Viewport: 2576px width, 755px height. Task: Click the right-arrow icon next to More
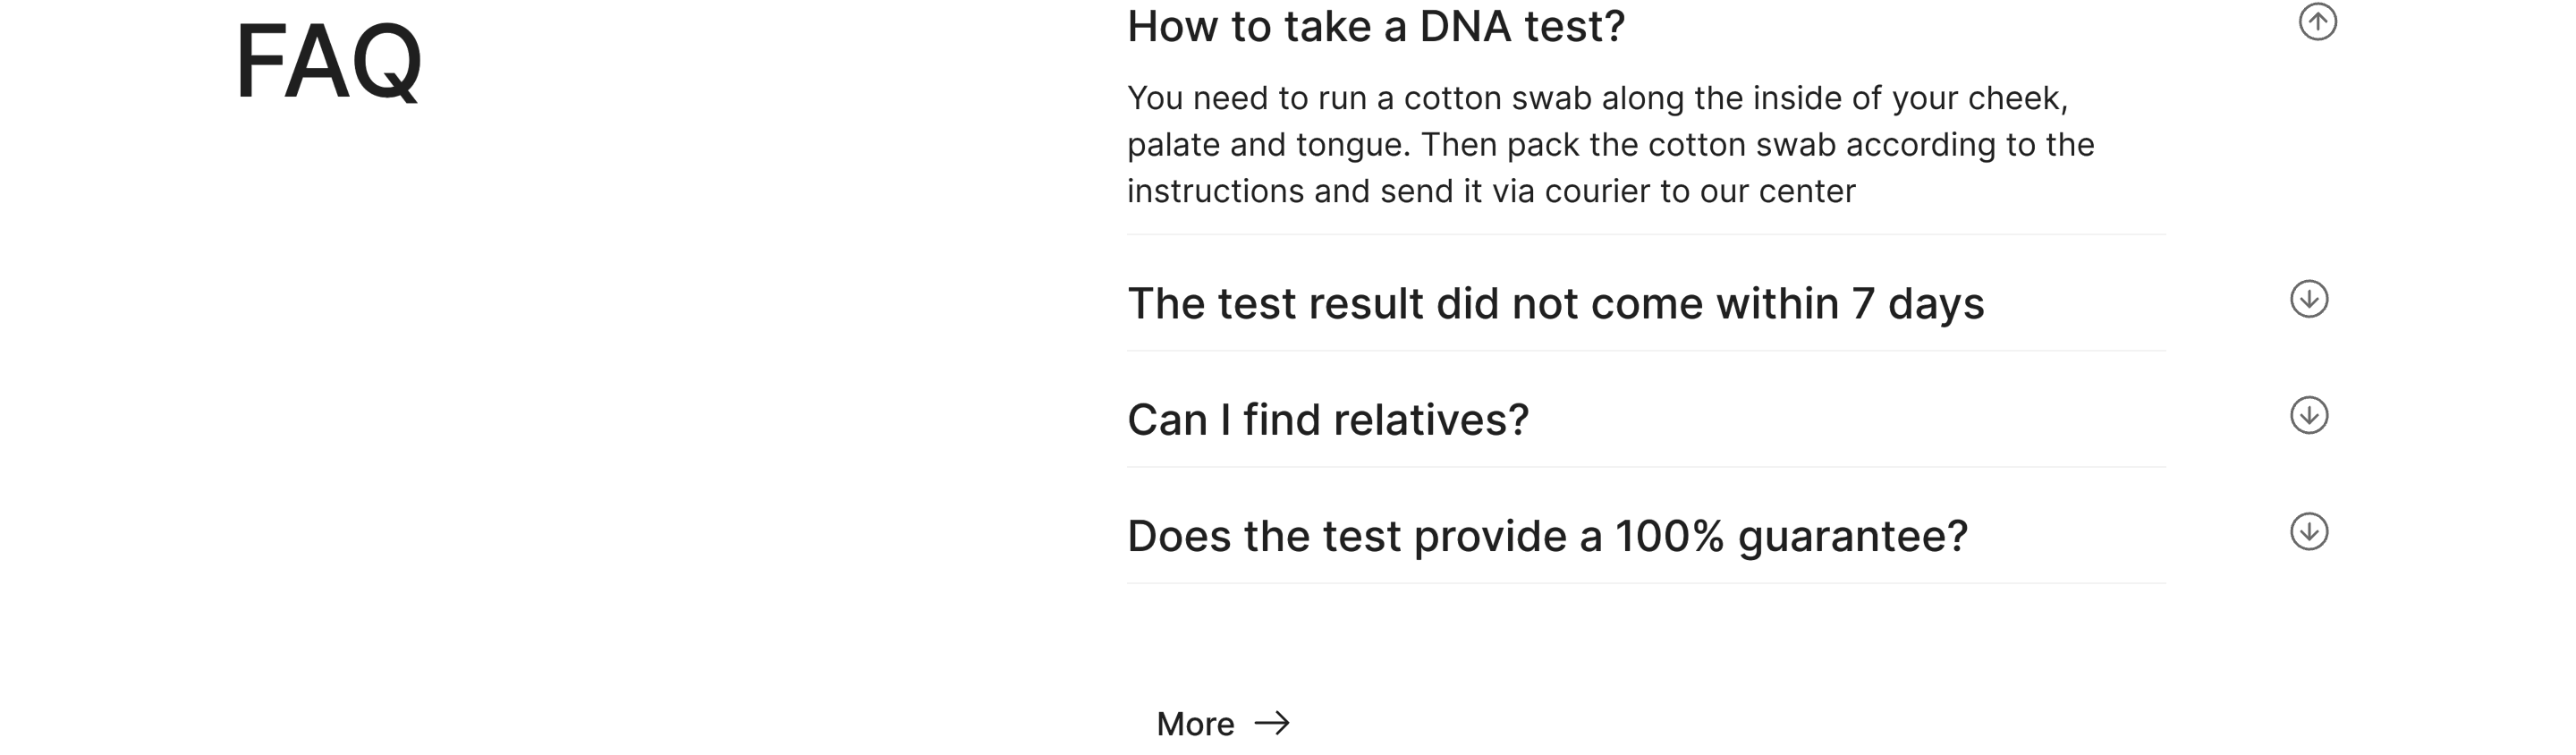pos(1272,722)
